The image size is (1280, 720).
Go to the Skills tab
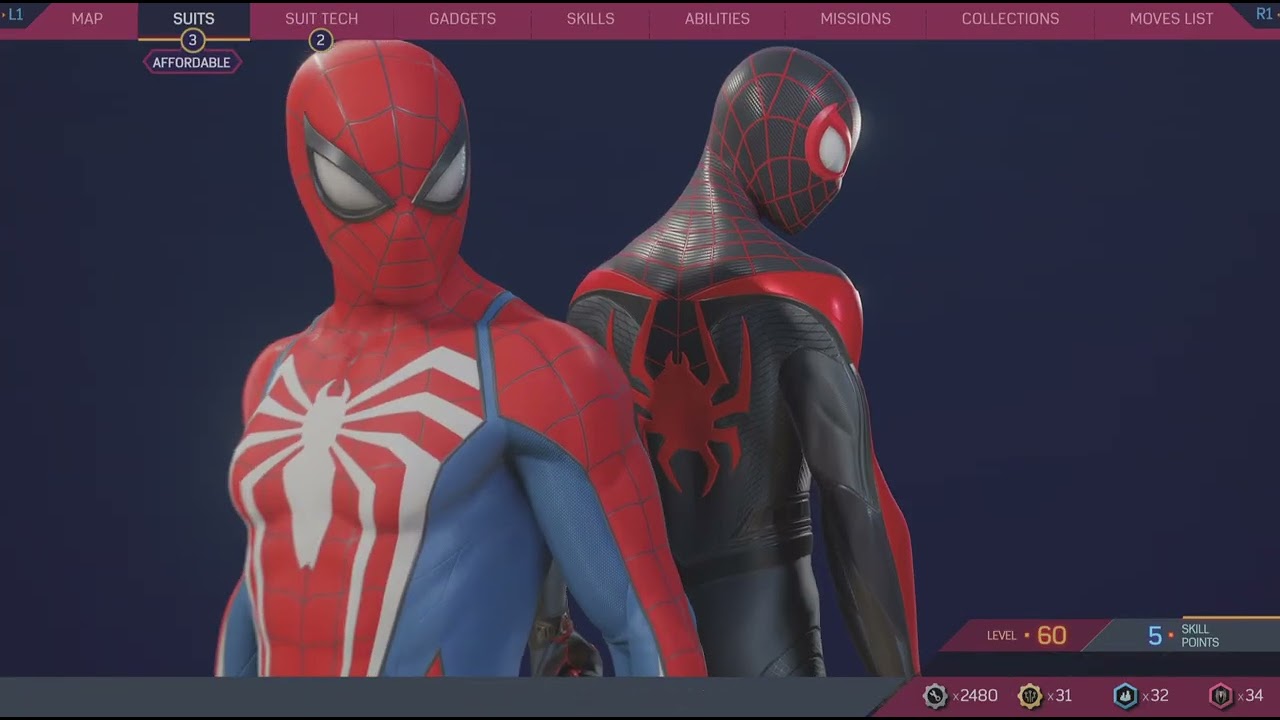click(x=590, y=19)
